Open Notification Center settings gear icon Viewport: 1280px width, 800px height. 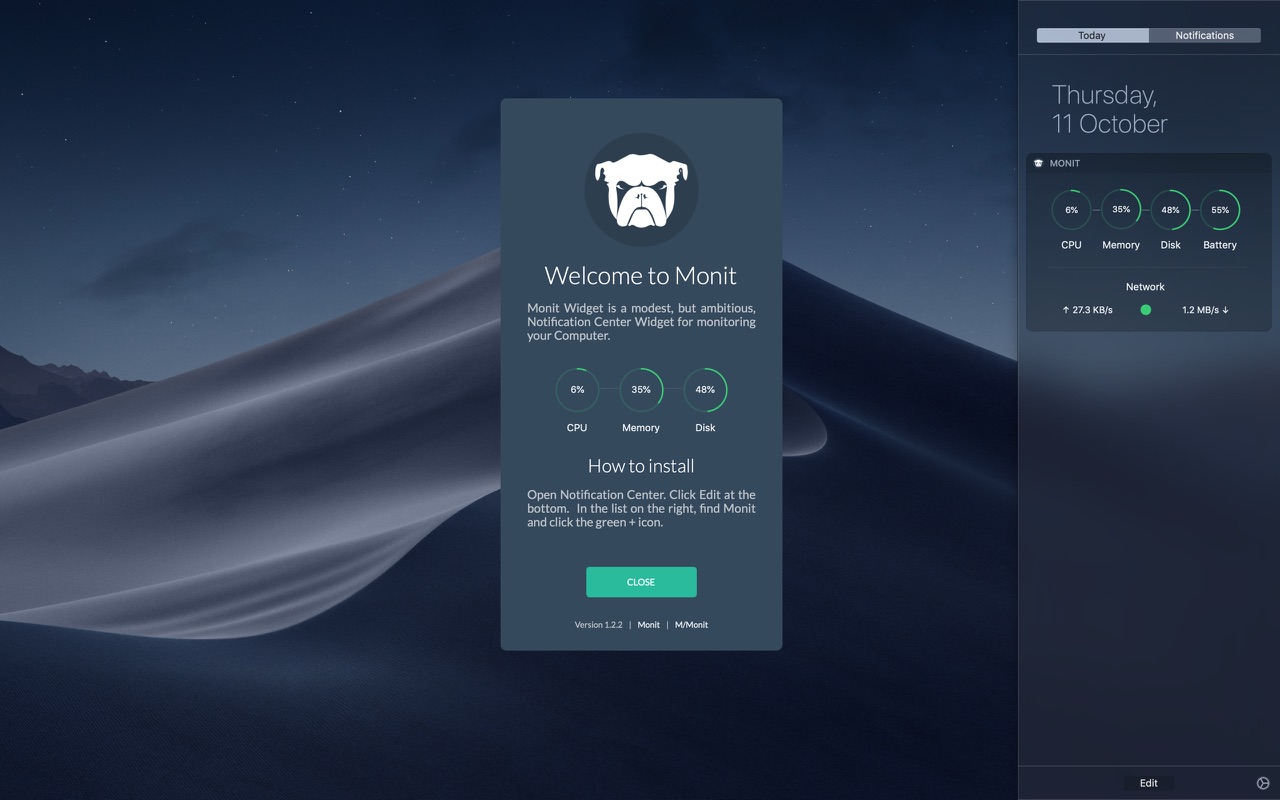[1262, 783]
